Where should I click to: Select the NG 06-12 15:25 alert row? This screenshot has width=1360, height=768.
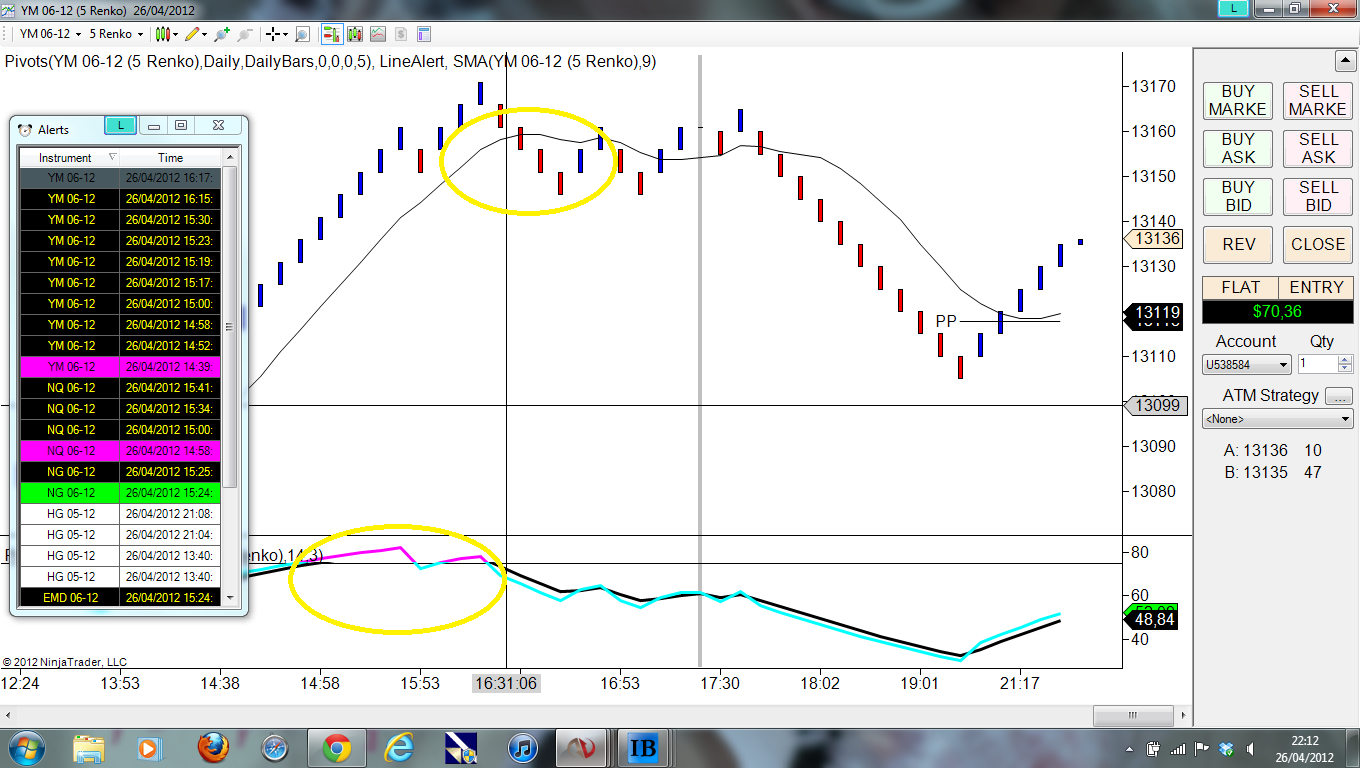120,472
